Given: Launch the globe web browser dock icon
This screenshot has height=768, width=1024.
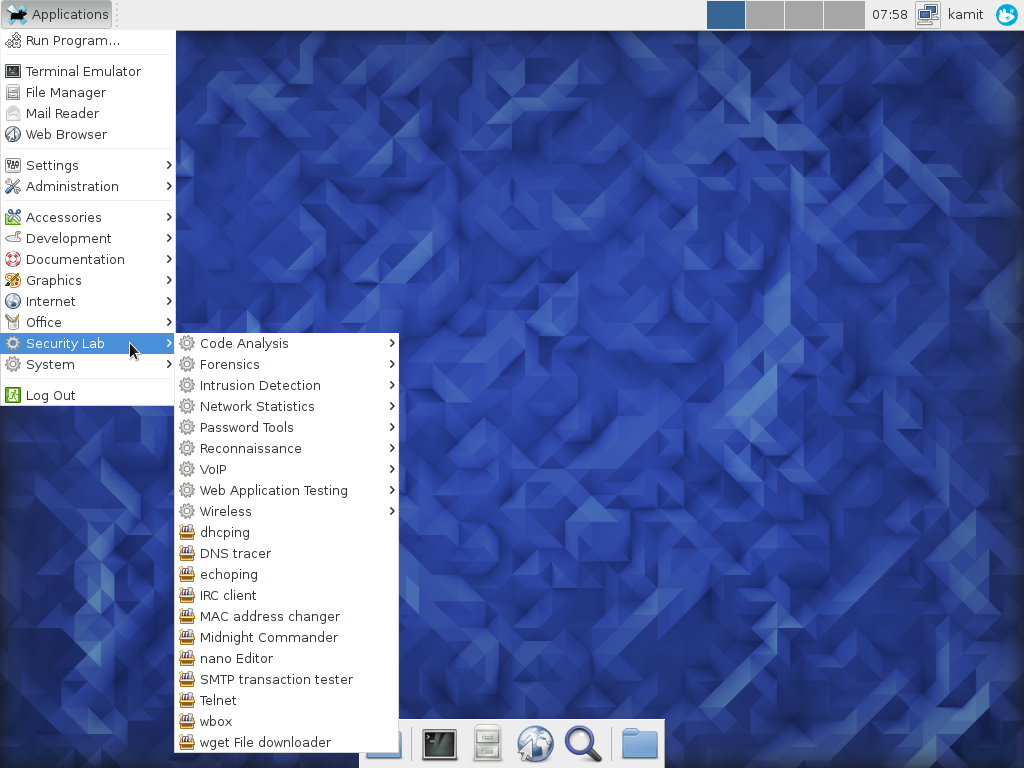Looking at the screenshot, I should (535, 744).
